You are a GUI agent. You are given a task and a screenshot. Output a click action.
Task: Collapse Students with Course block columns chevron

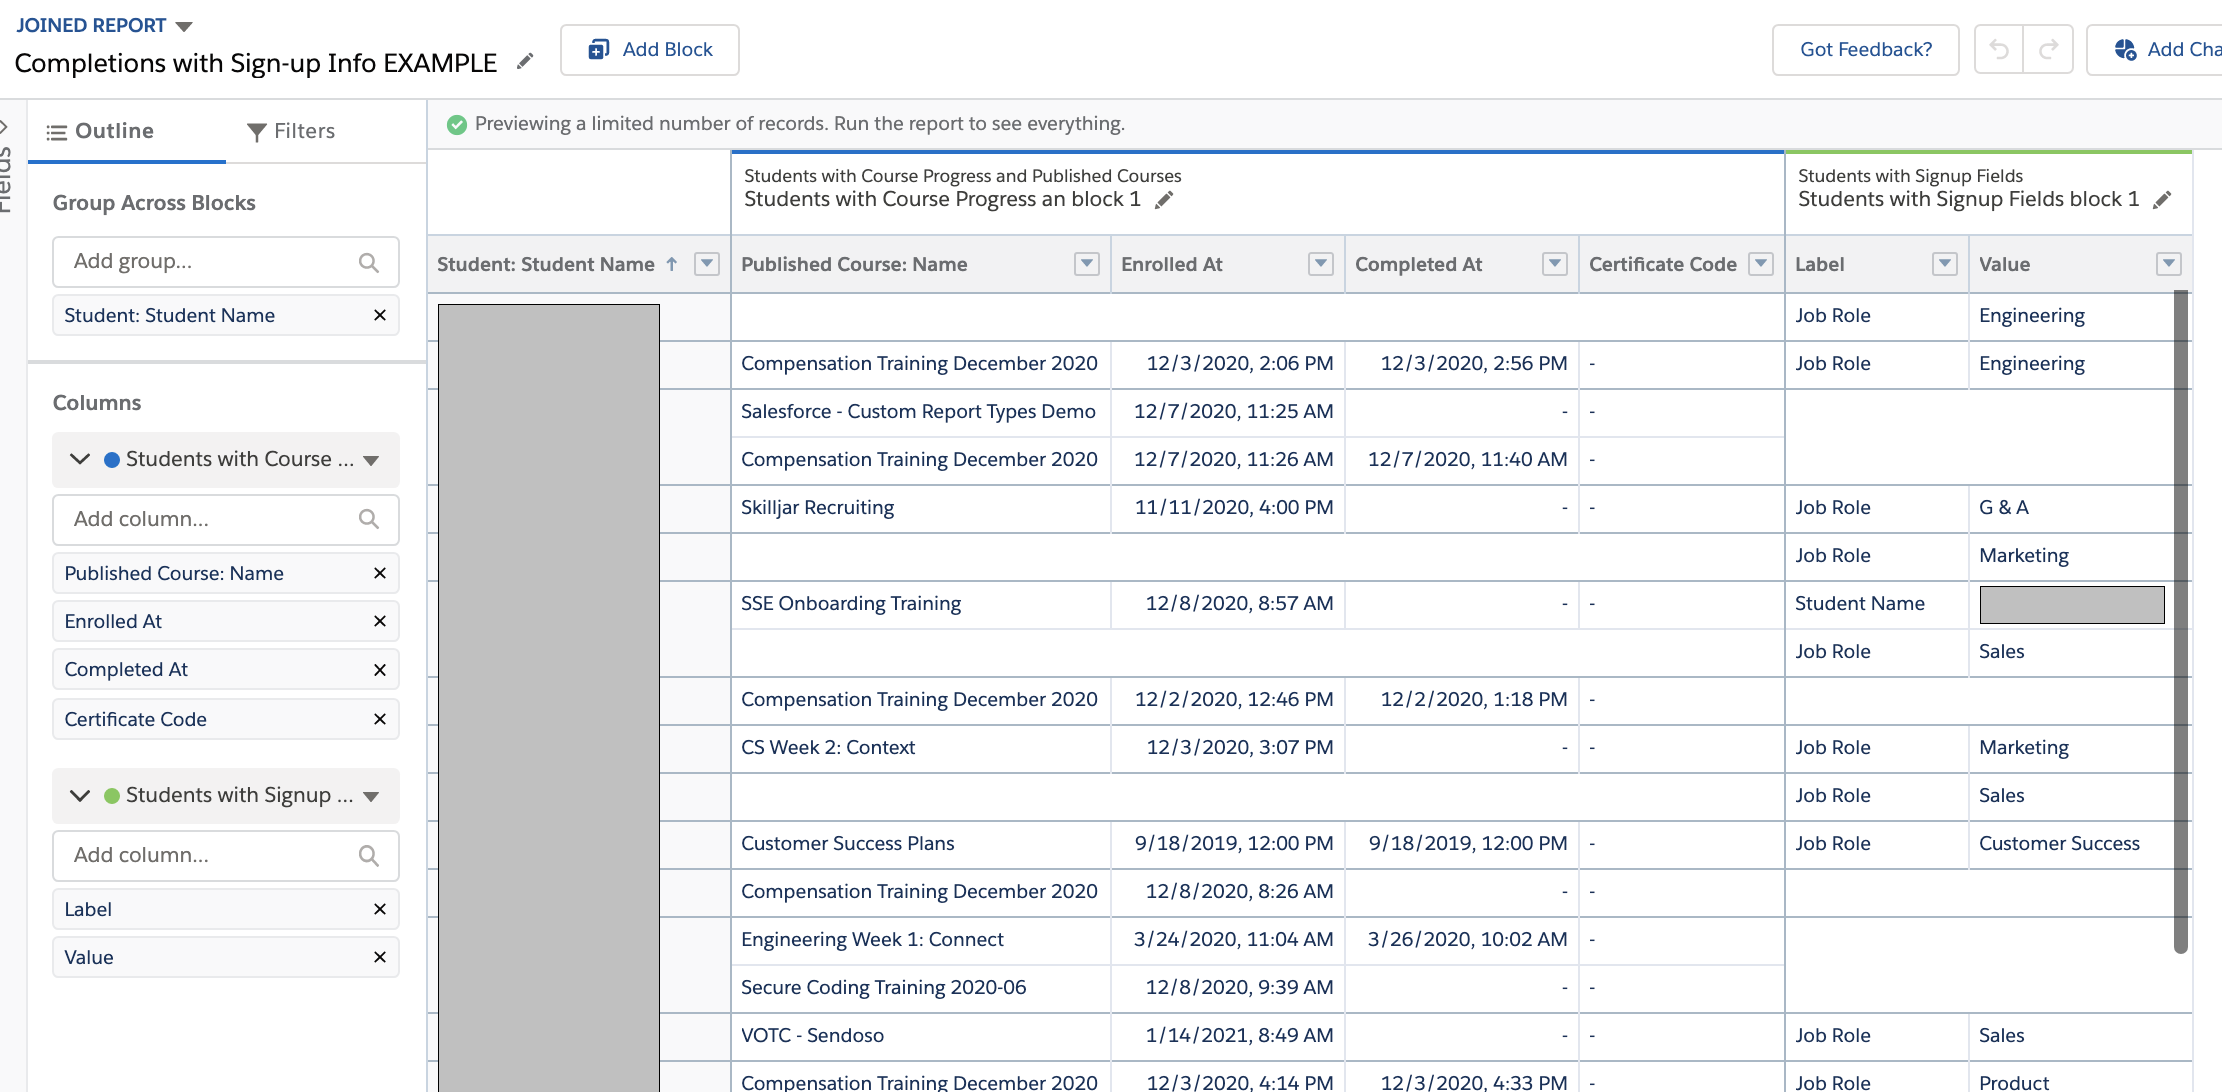click(80, 459)
